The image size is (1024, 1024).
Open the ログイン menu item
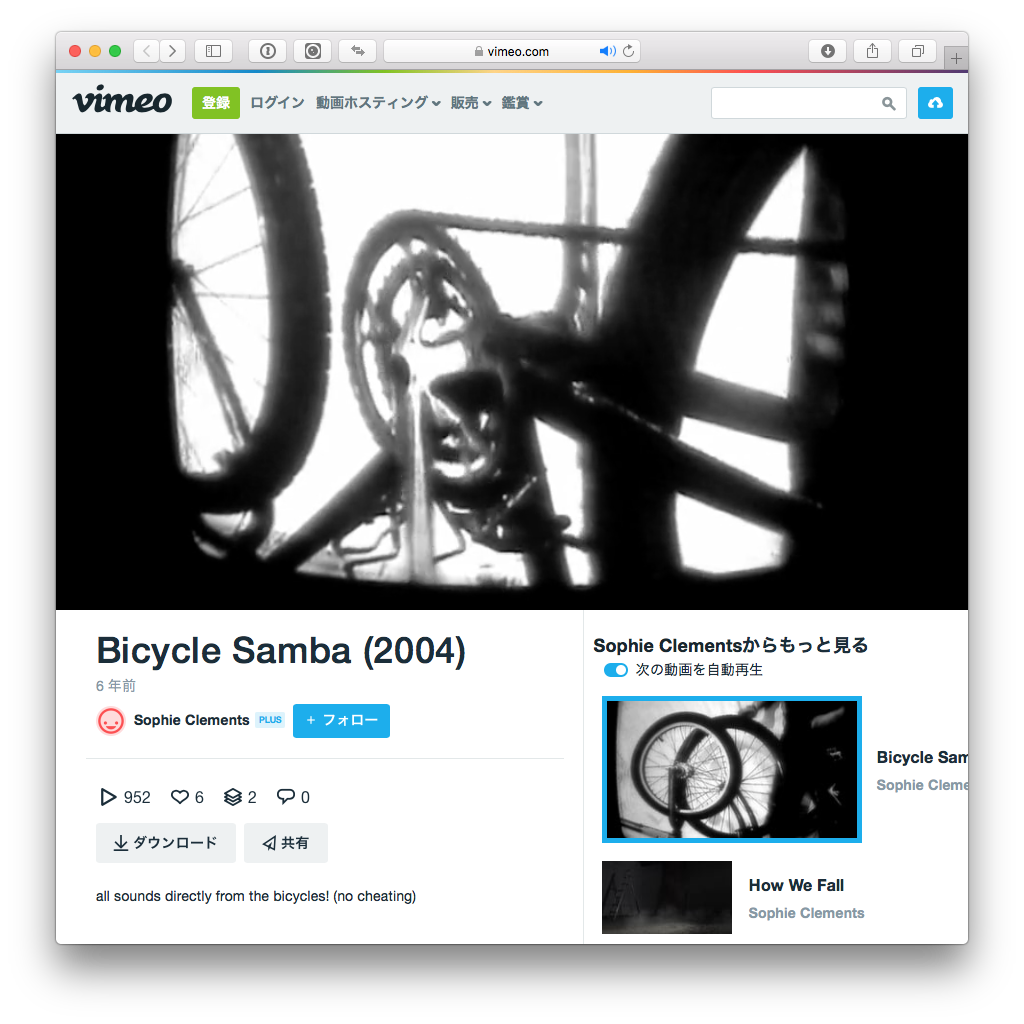(x=278, y=103)
